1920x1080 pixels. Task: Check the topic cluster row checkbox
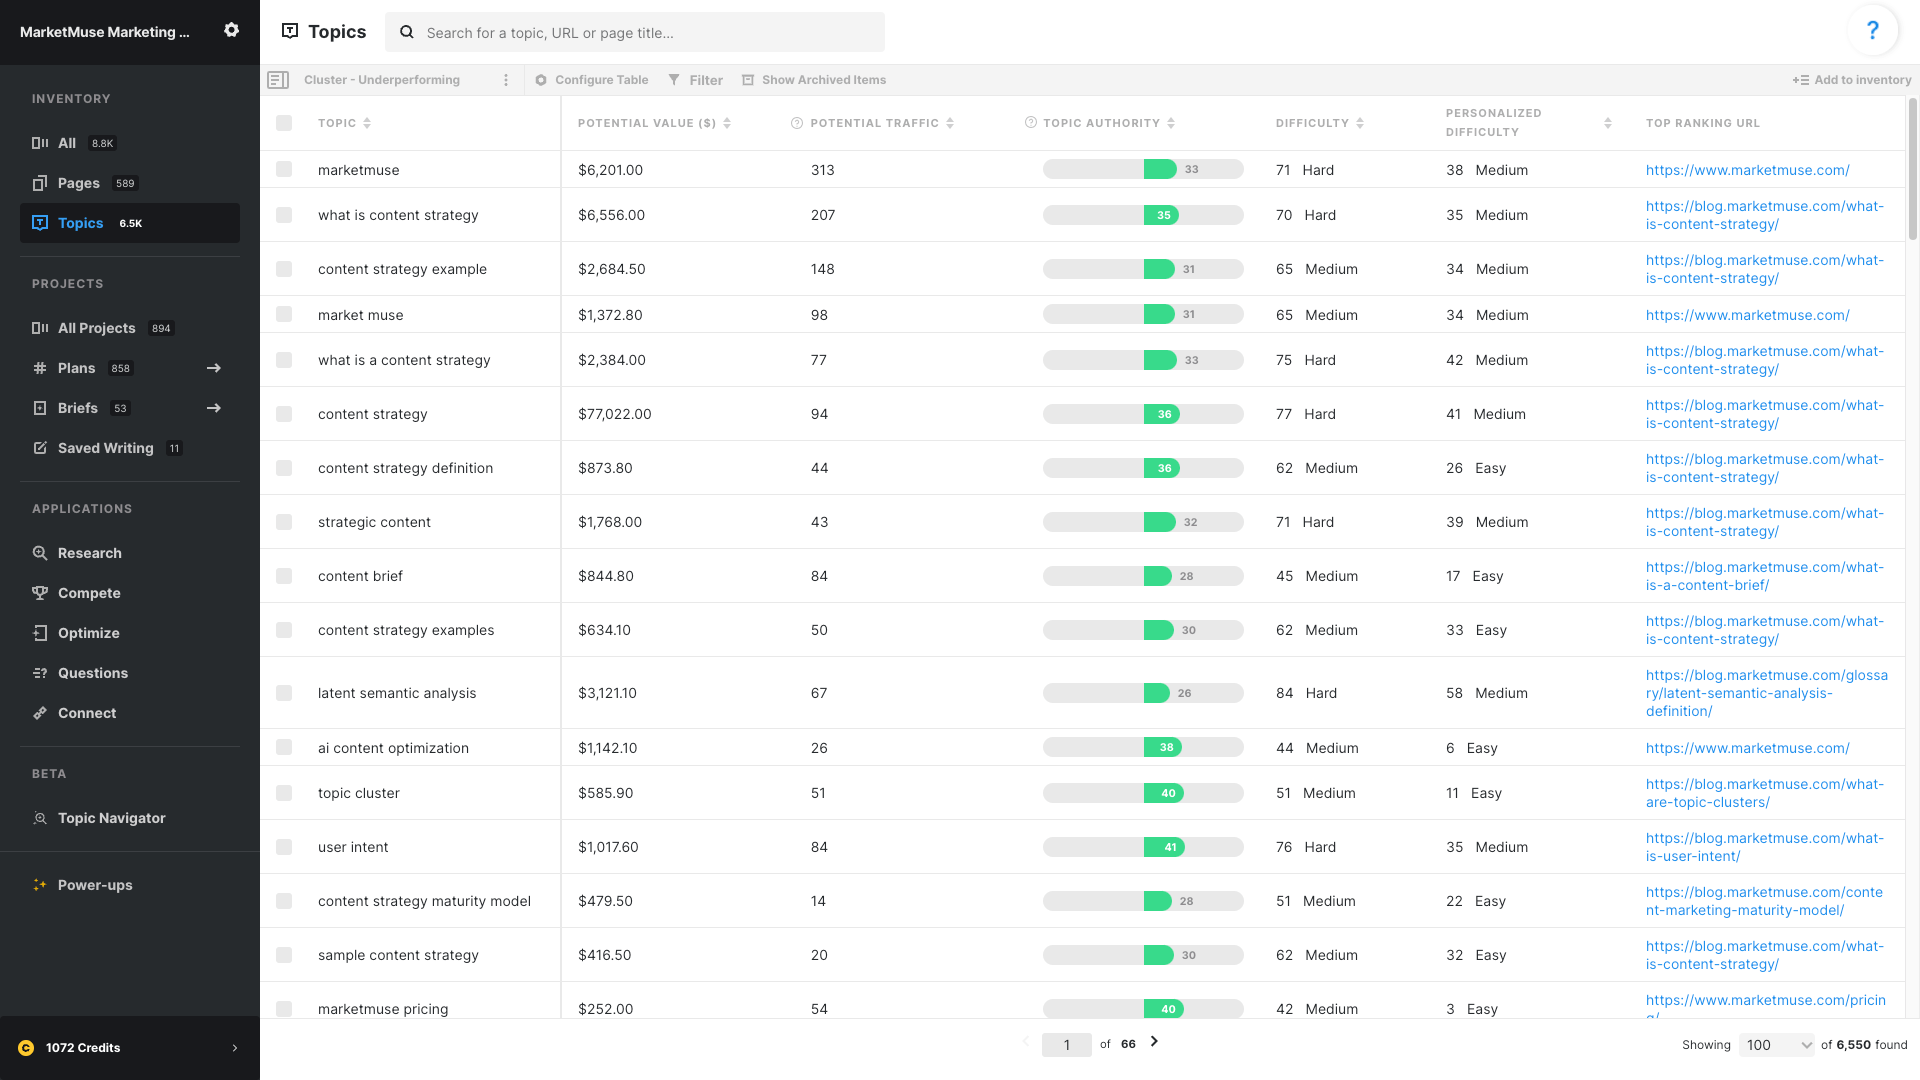pos(284,793)
